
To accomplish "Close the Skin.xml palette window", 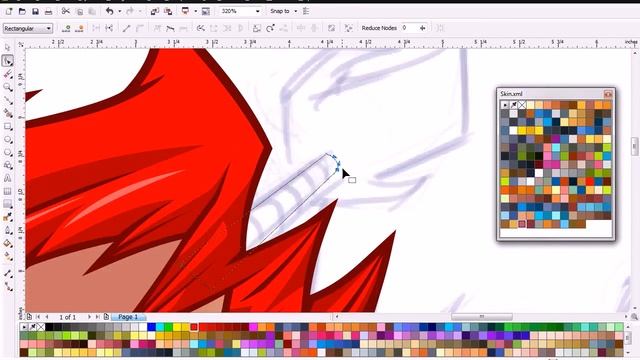I will [x=608, y=94].
